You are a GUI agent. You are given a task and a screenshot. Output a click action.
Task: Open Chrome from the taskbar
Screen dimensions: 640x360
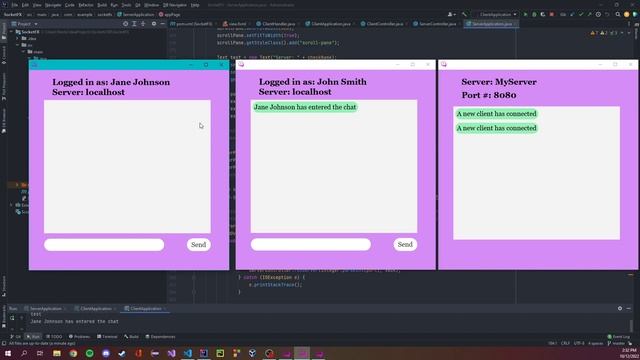pos(73,353)
